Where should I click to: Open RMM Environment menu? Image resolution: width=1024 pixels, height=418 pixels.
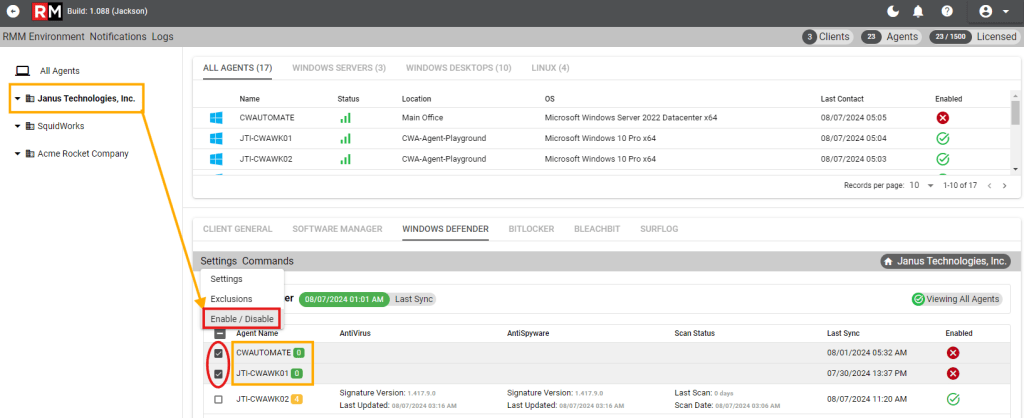(x=44, y=37)
